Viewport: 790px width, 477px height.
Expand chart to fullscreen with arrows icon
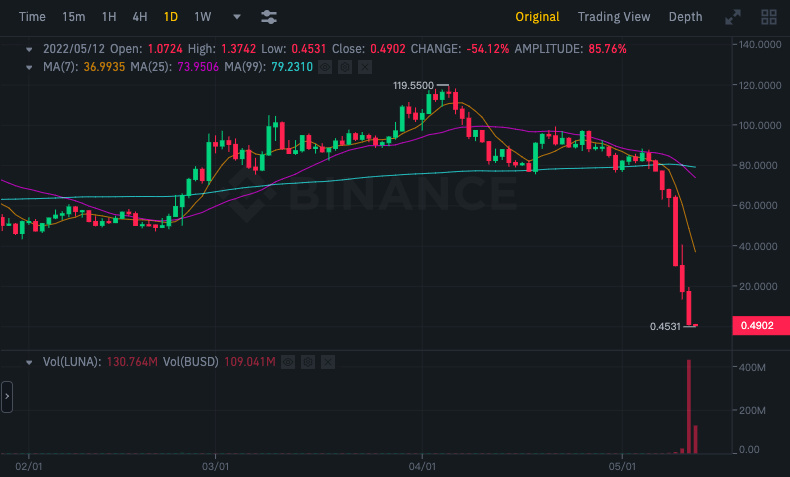[x=733, y=17]
